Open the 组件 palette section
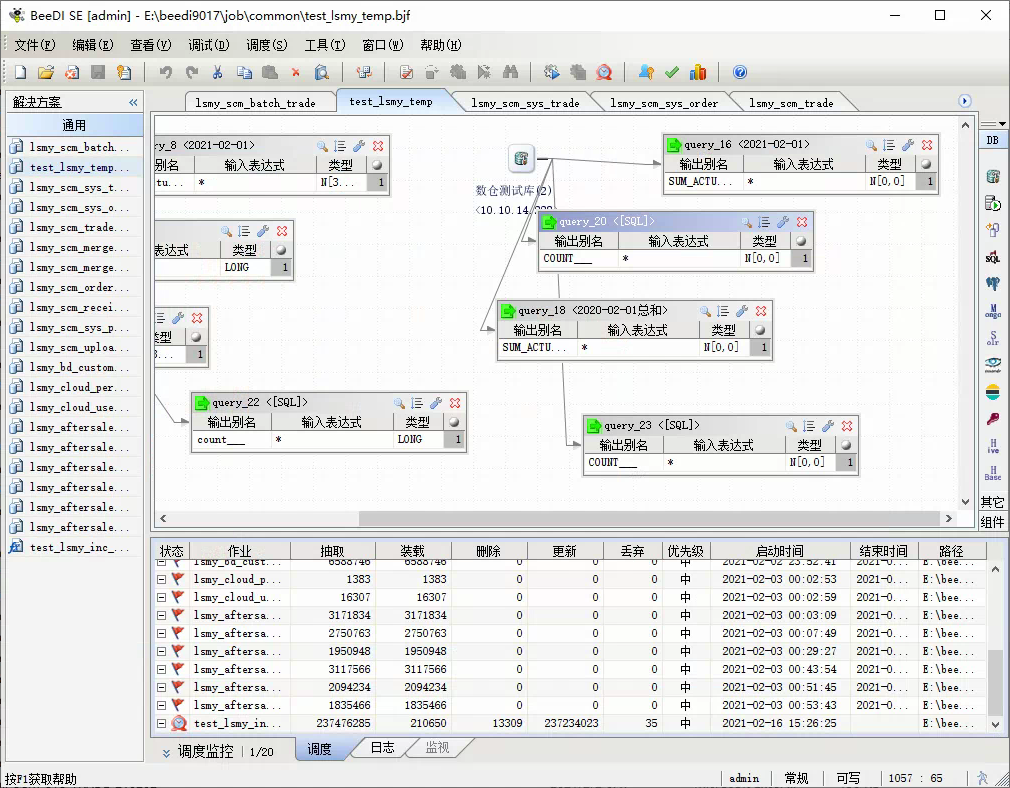This screenshot has height=788, width=1010. 993,522
